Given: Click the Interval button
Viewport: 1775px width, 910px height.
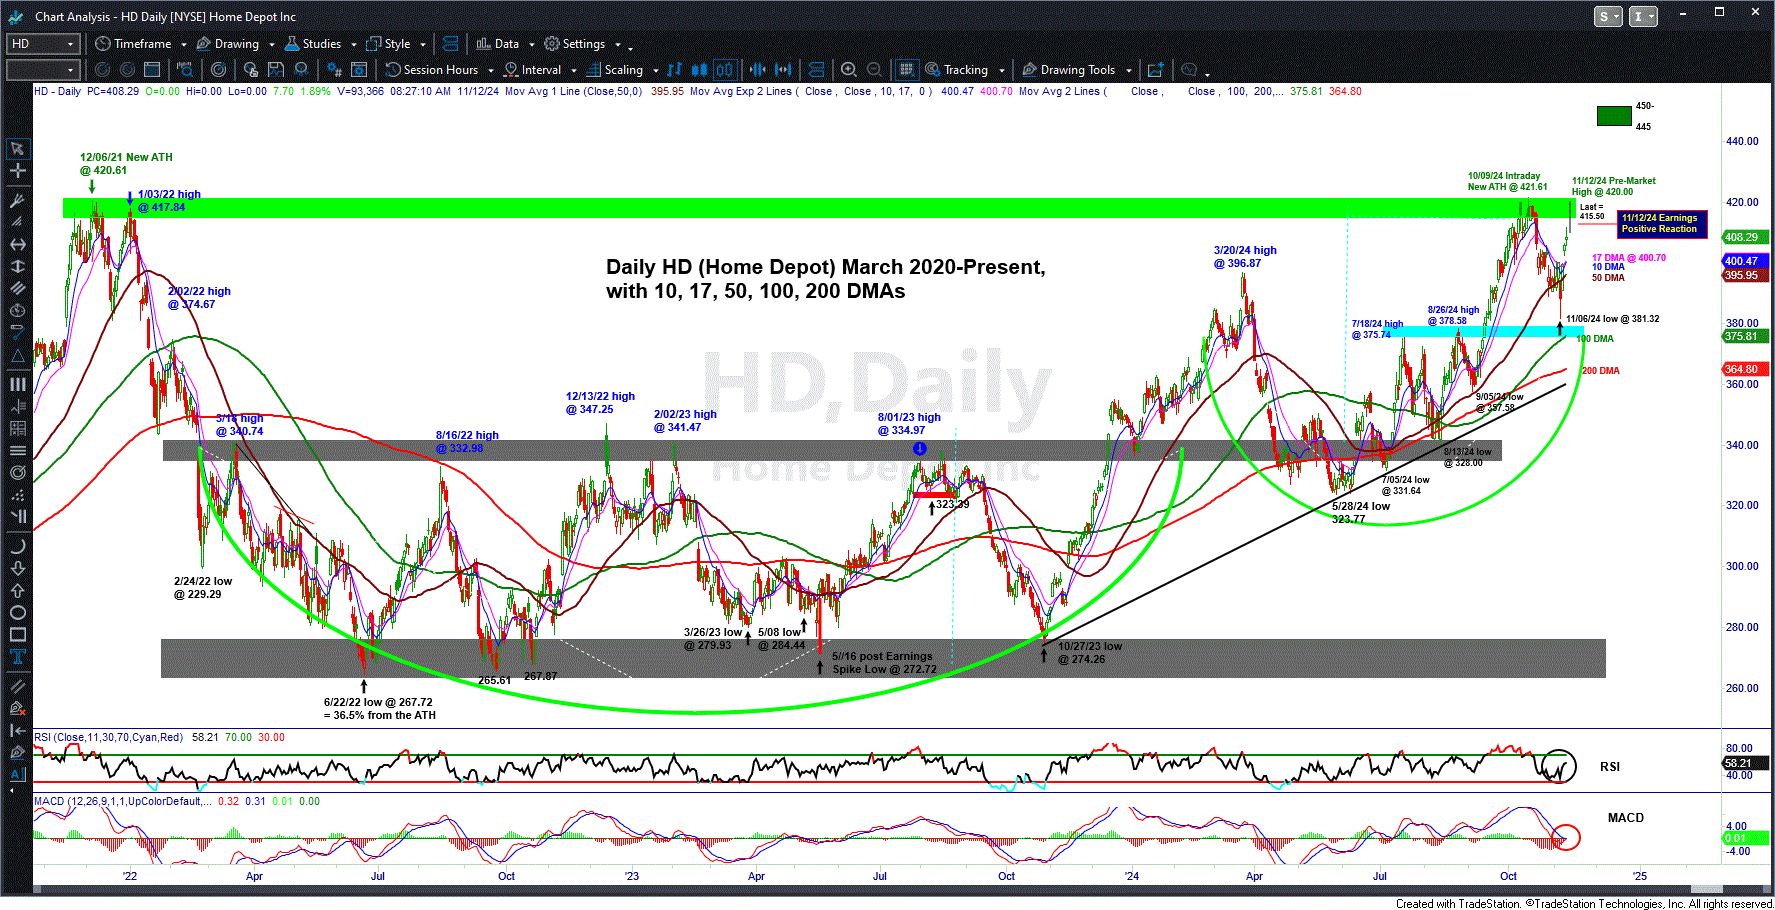Looking at the screenshot, I should pyautogui.click(x=533, y=70).
